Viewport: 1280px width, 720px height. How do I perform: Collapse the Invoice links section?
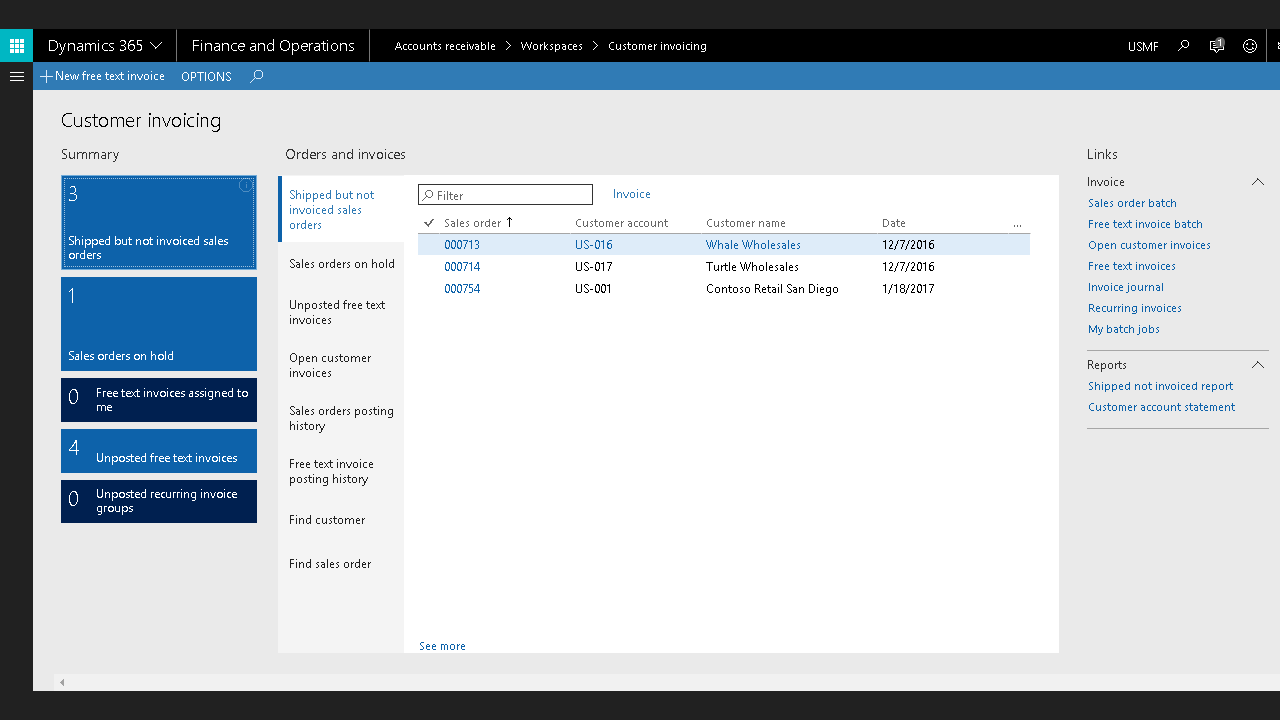[1258, 182]
